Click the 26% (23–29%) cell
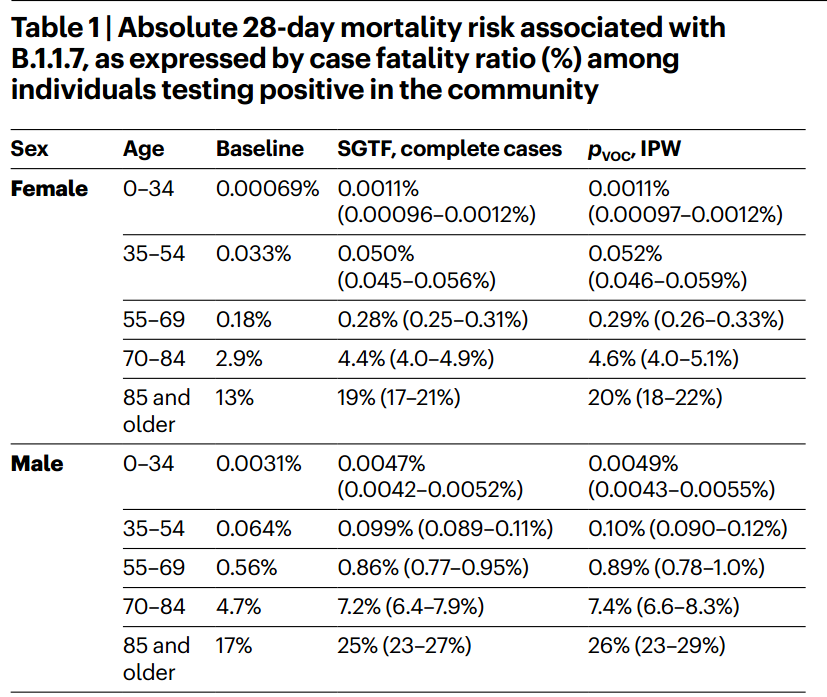The height and width of the screenshot is (697, 827). pyautogui.click(x=655, y=646)
